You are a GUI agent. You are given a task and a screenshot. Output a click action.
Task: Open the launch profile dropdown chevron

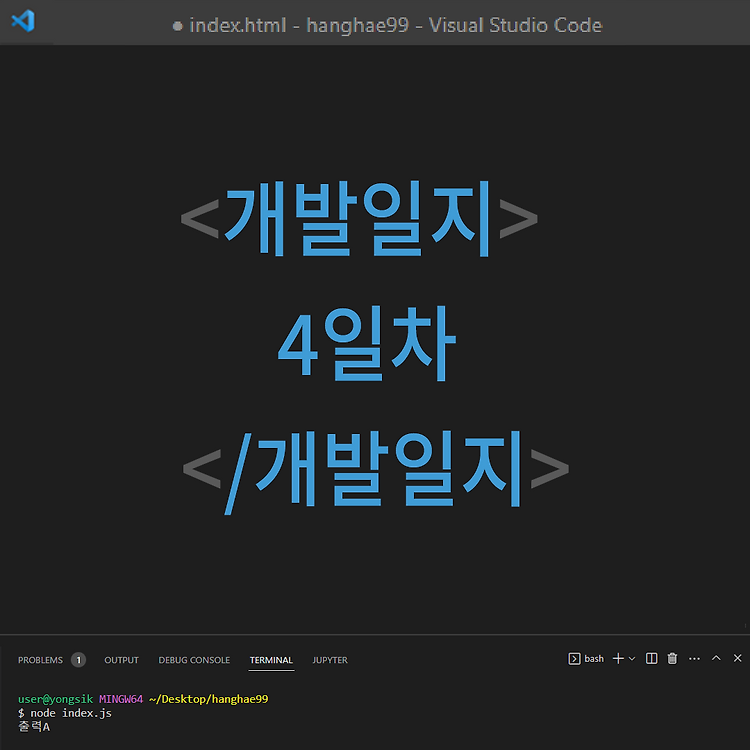pos(632,659)
